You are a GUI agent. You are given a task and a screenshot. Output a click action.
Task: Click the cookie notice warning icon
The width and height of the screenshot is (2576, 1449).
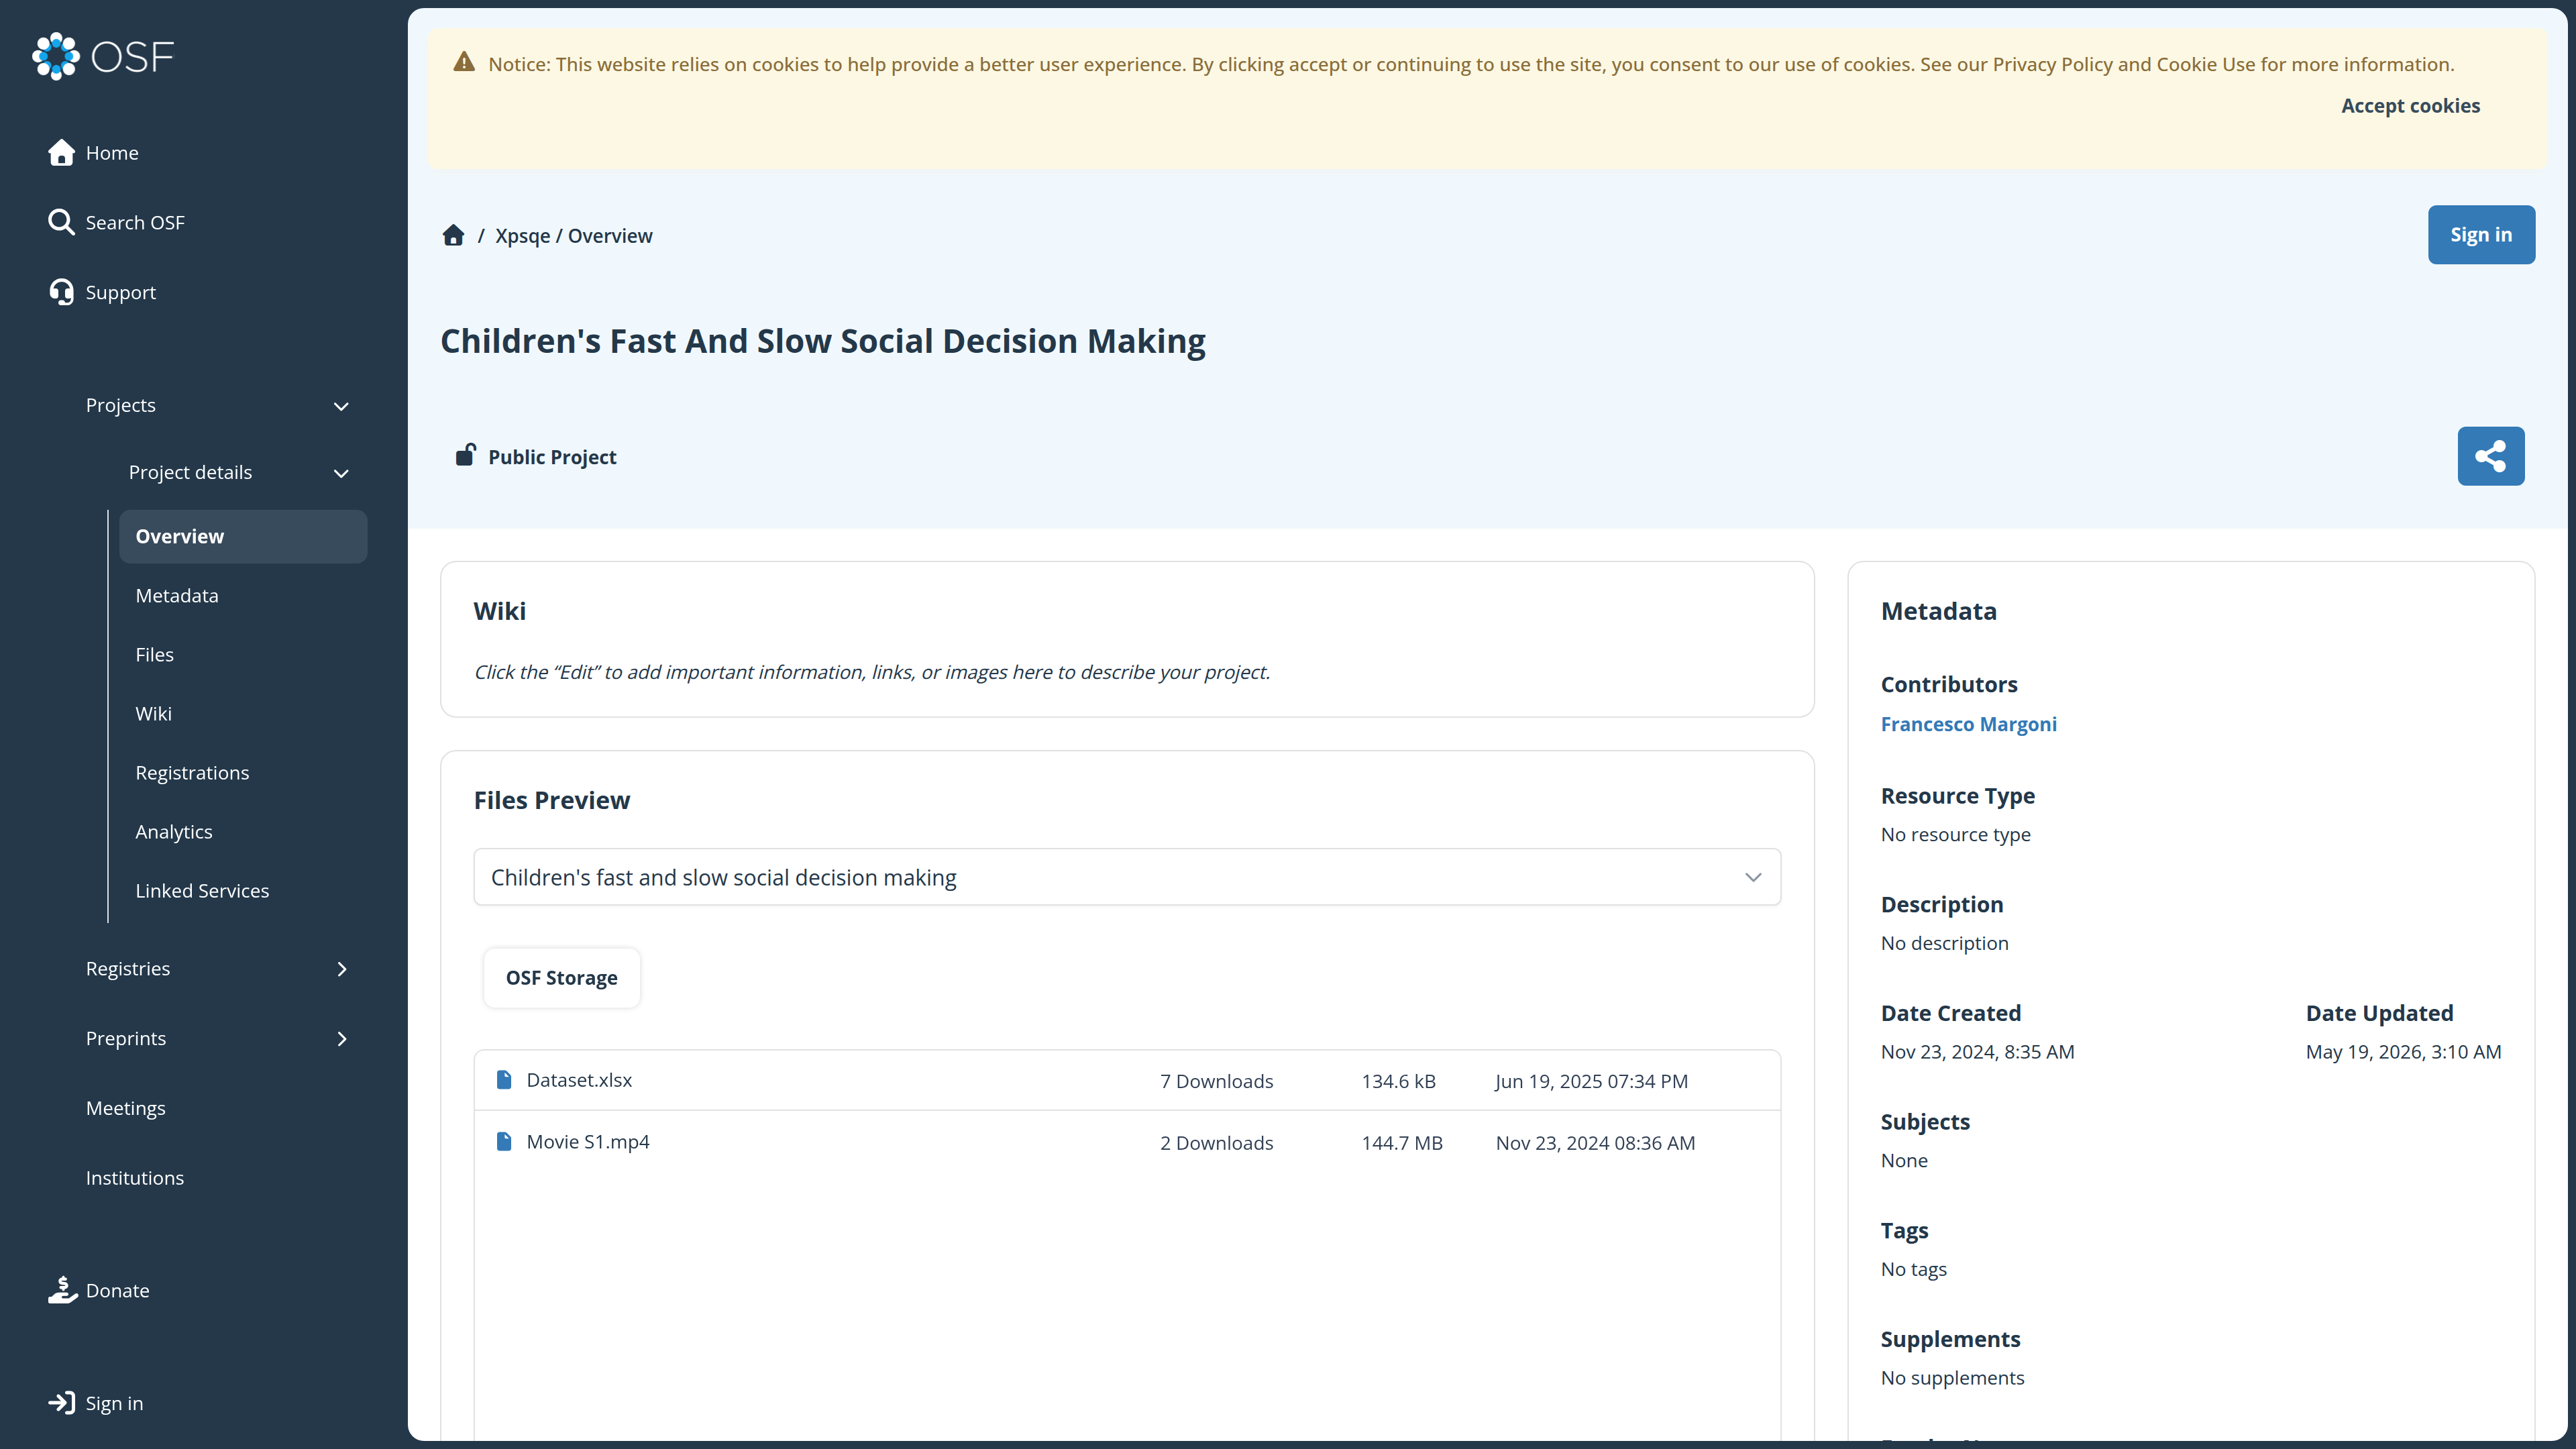tap(464, 62)
